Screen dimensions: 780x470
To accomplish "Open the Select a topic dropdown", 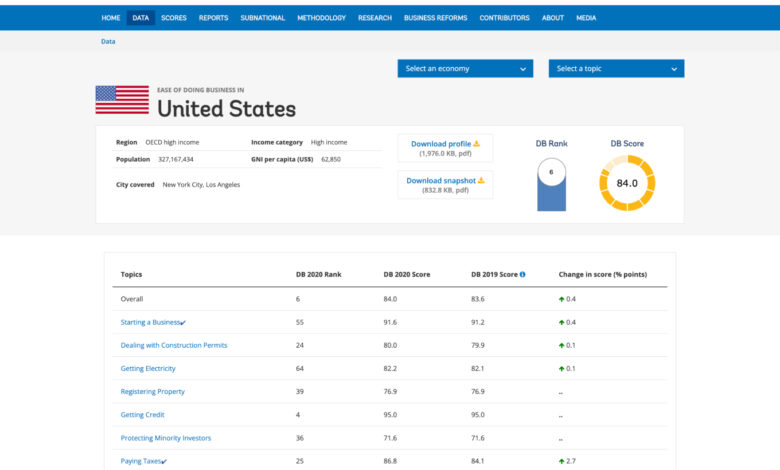I will pos(616,69).
